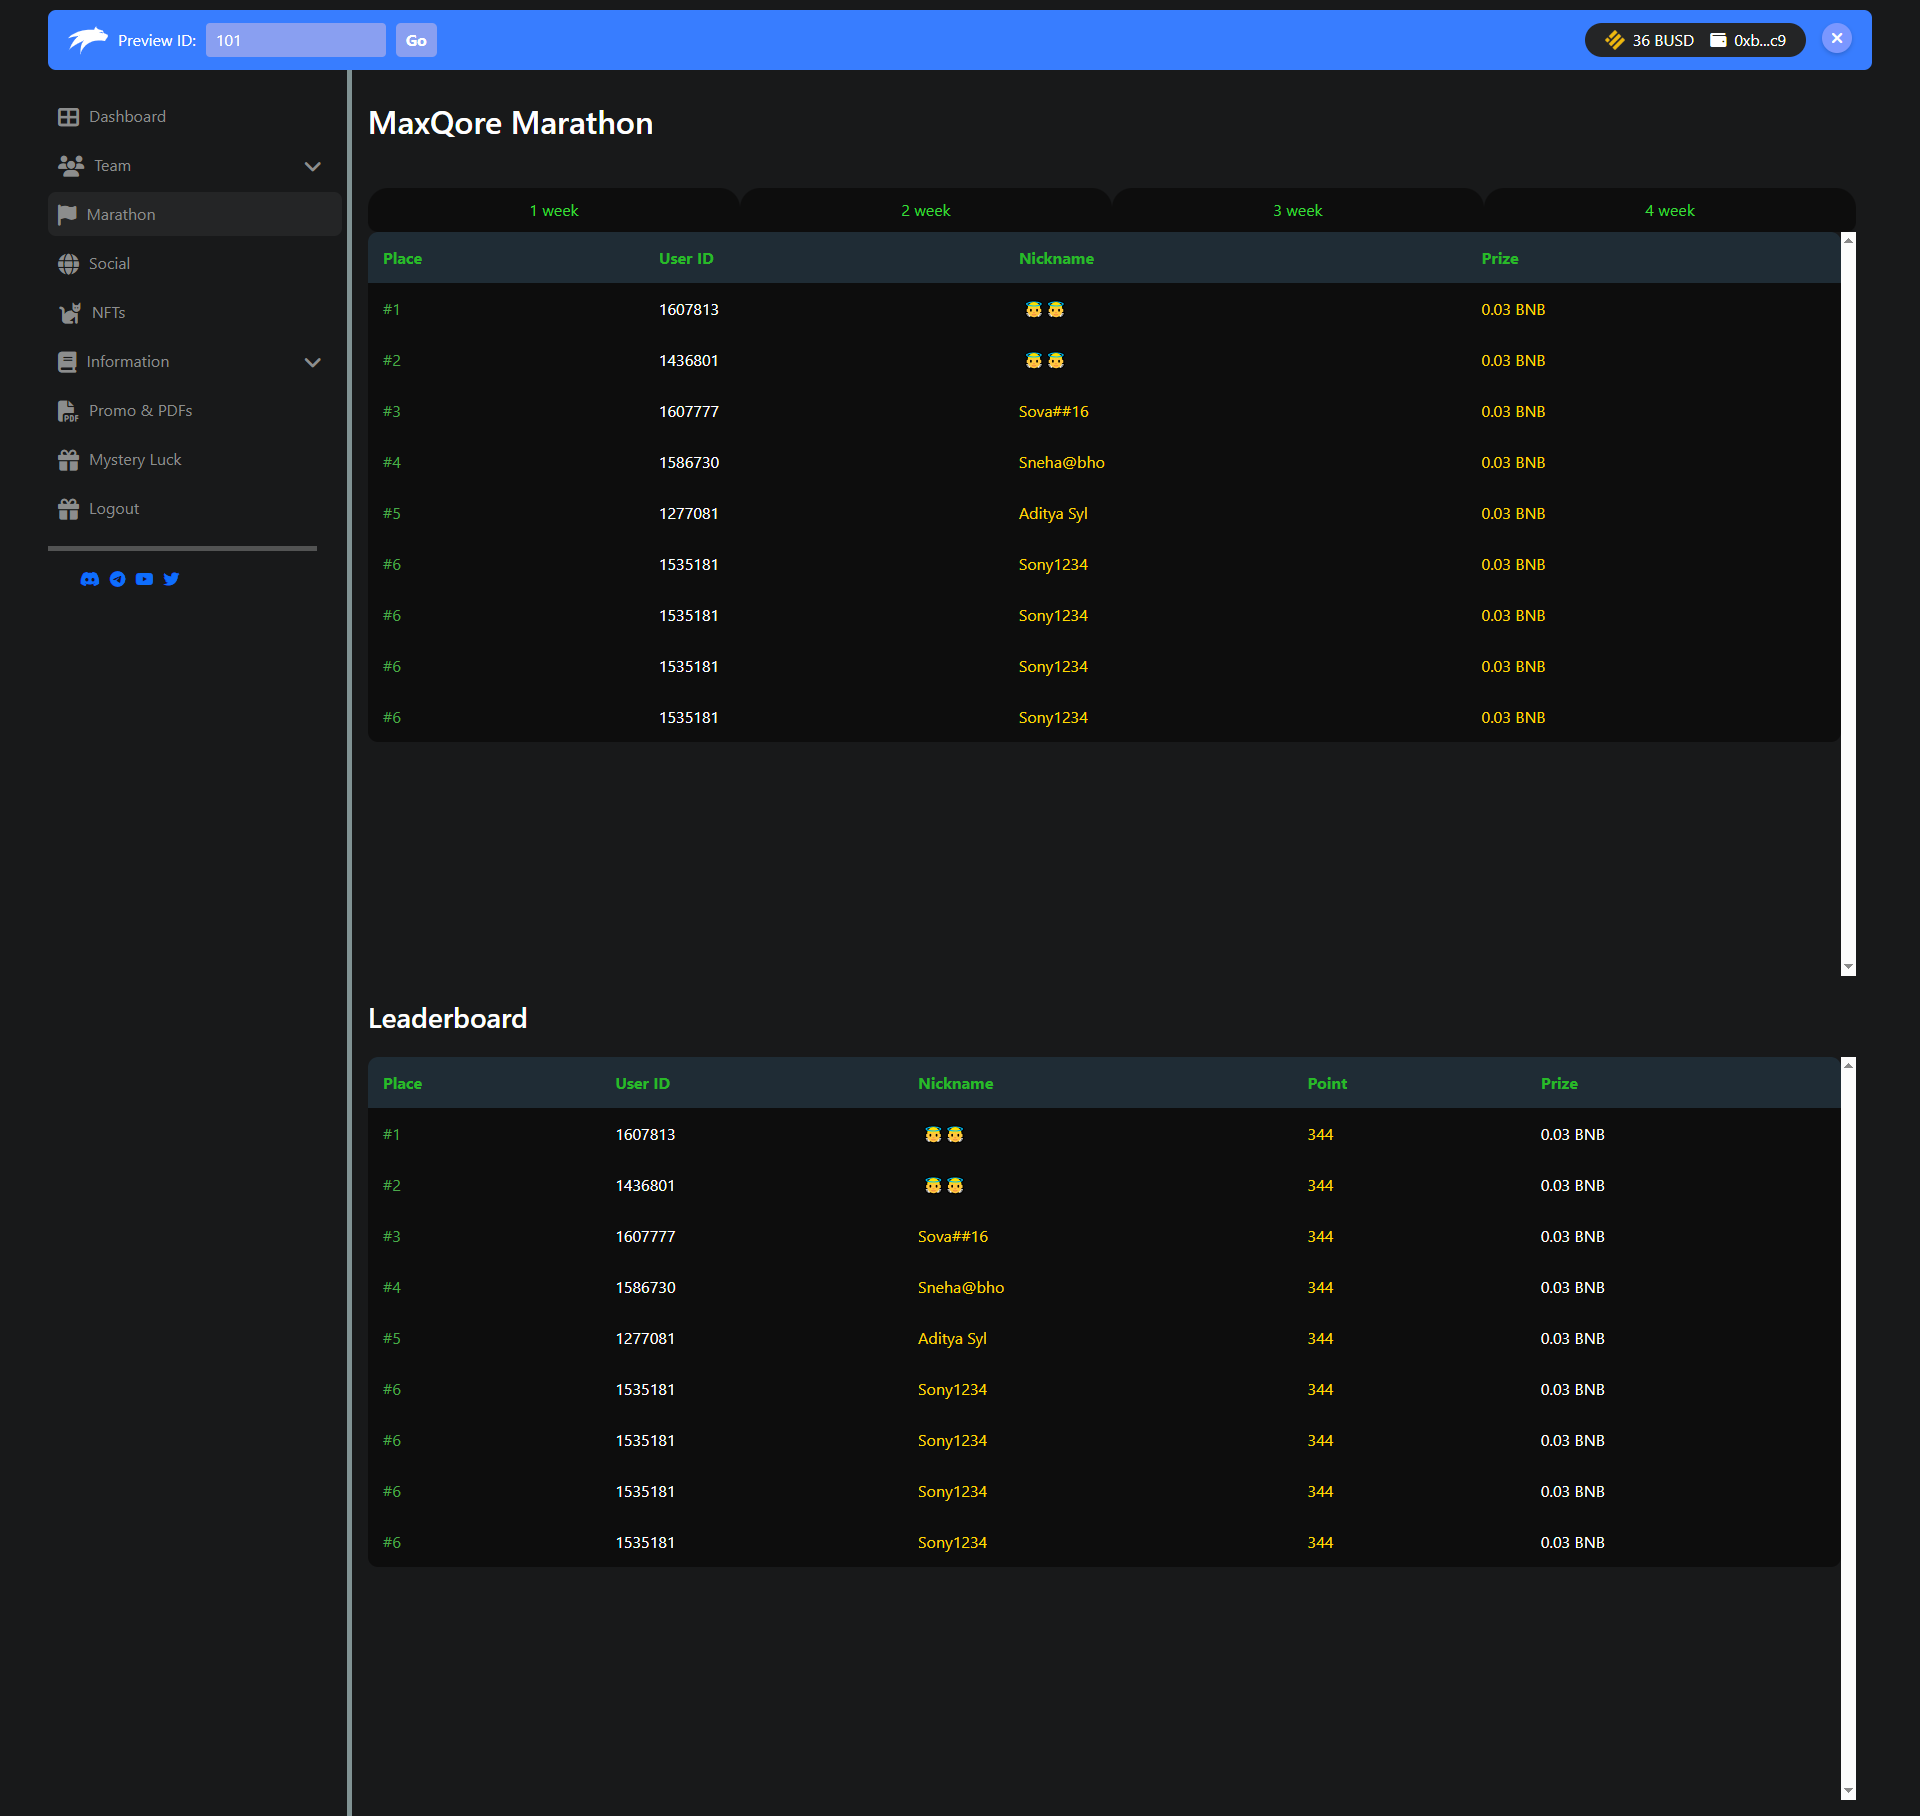Select the Logout menu item
Viewport: 1920px width, 1816px height.
[x=195, y=509]
